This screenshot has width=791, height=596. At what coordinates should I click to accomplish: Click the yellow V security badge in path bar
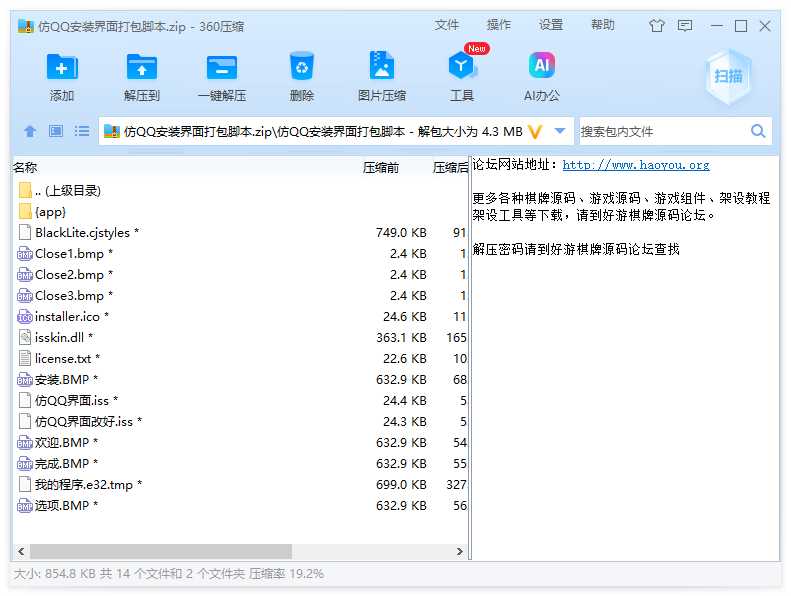tap(535, 132)
